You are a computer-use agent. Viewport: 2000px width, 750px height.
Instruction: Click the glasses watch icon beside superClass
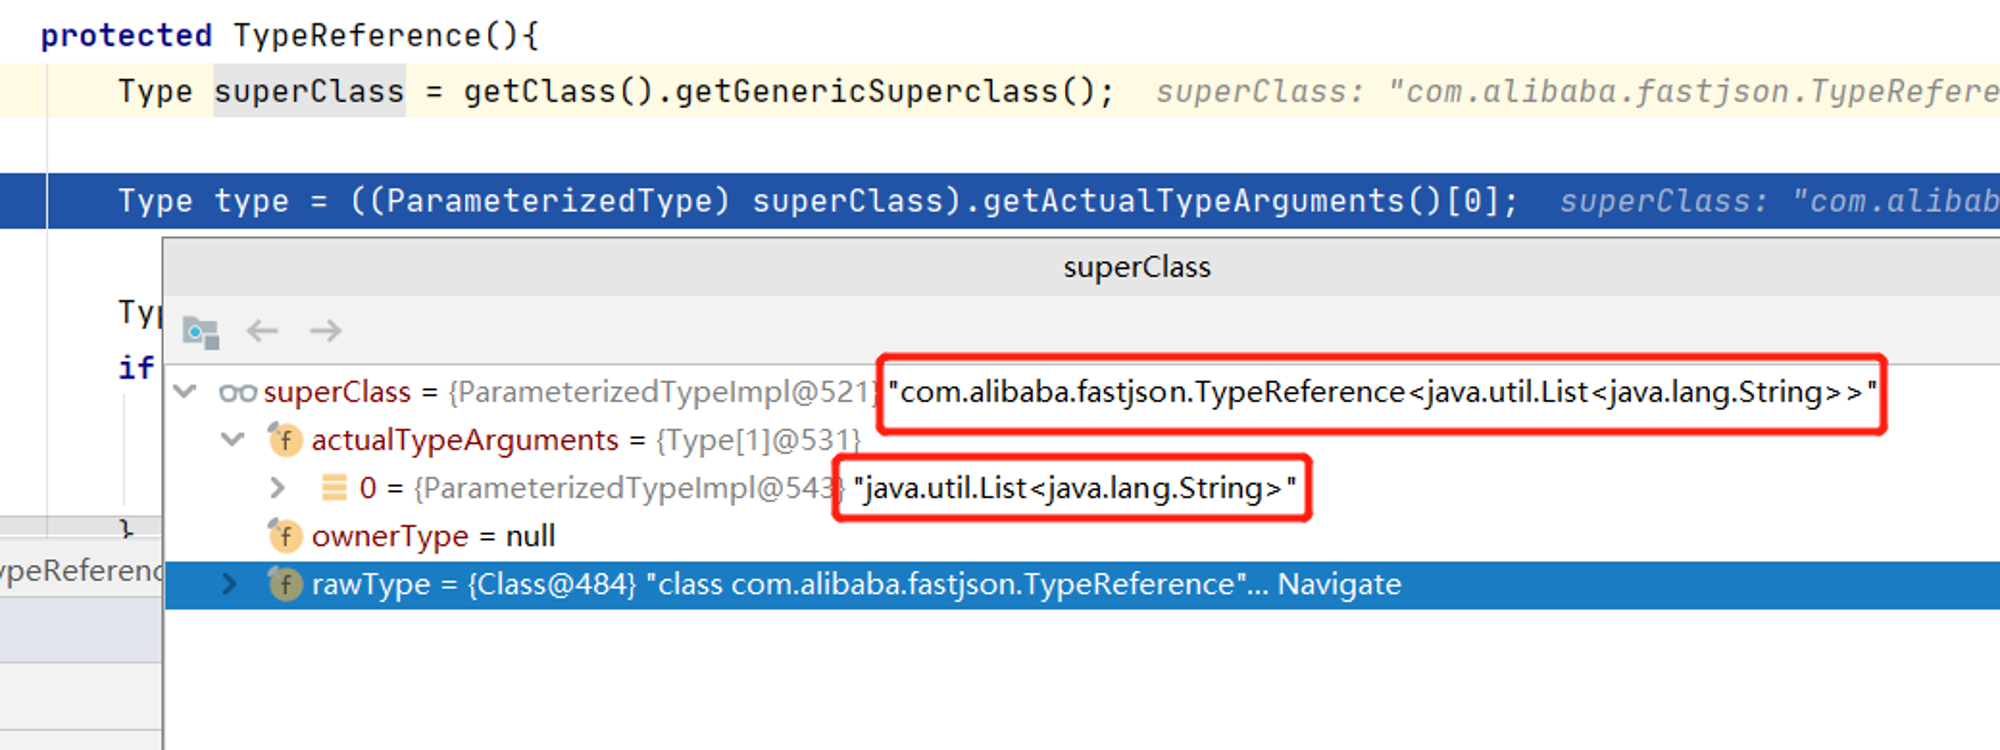pos(238,392)
